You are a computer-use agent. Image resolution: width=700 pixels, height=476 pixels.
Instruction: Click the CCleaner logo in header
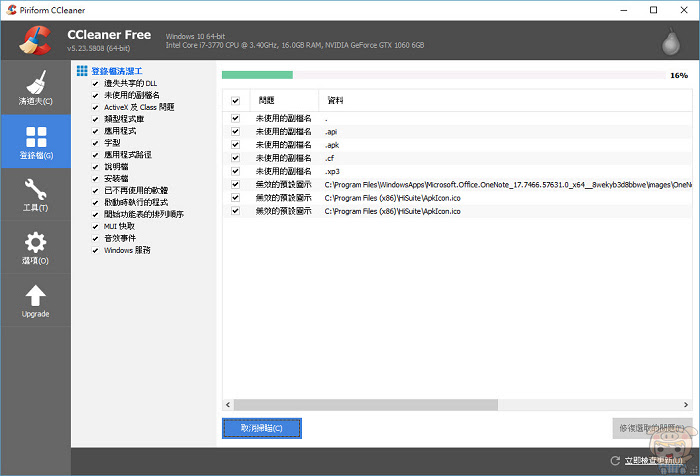click(x=35, y=40)
